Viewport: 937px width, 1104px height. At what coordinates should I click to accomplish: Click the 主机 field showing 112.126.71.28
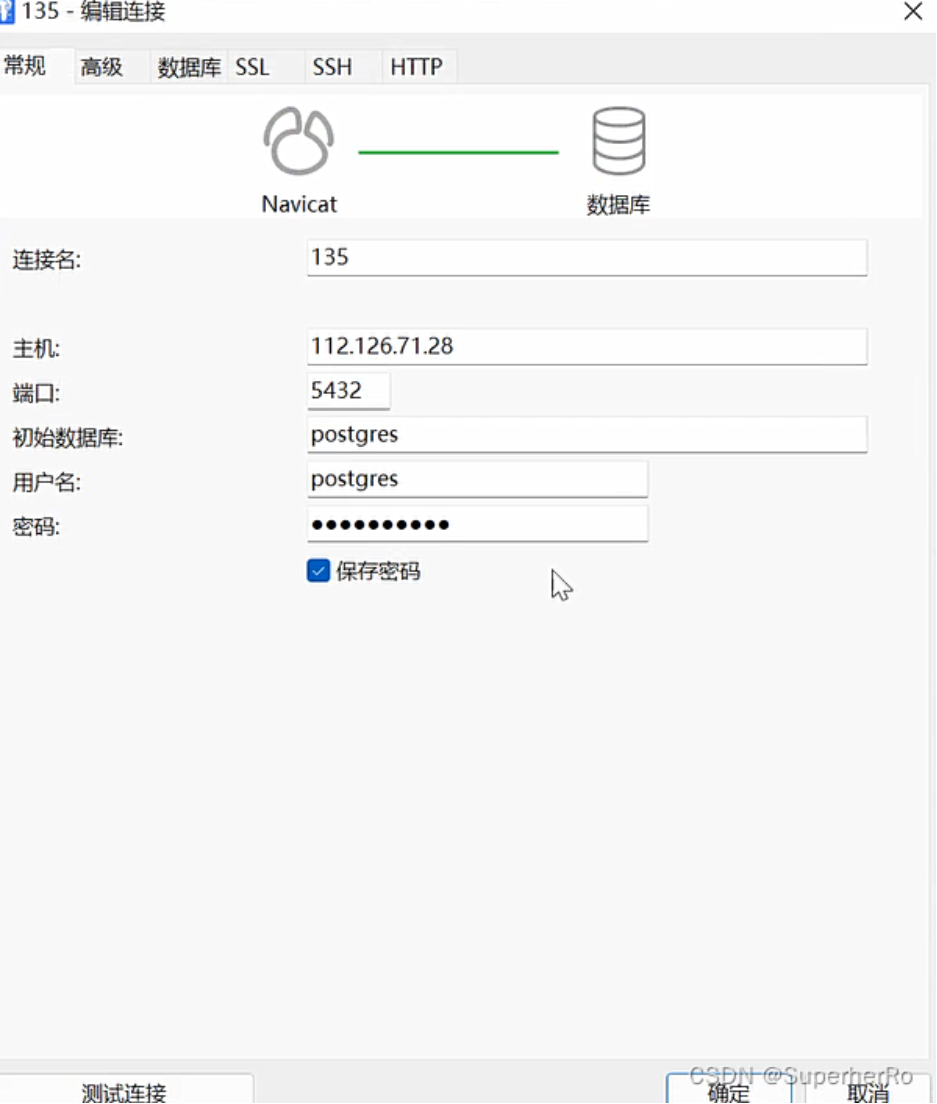(586, 346)
